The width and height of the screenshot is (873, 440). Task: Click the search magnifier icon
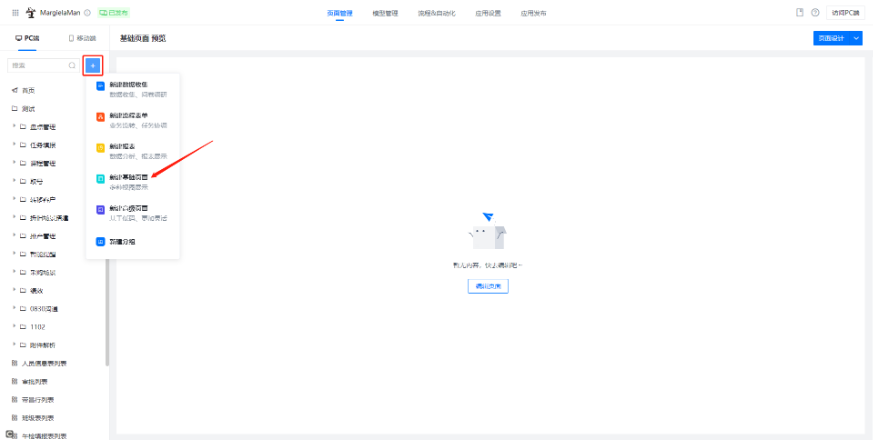pos(72,65)
